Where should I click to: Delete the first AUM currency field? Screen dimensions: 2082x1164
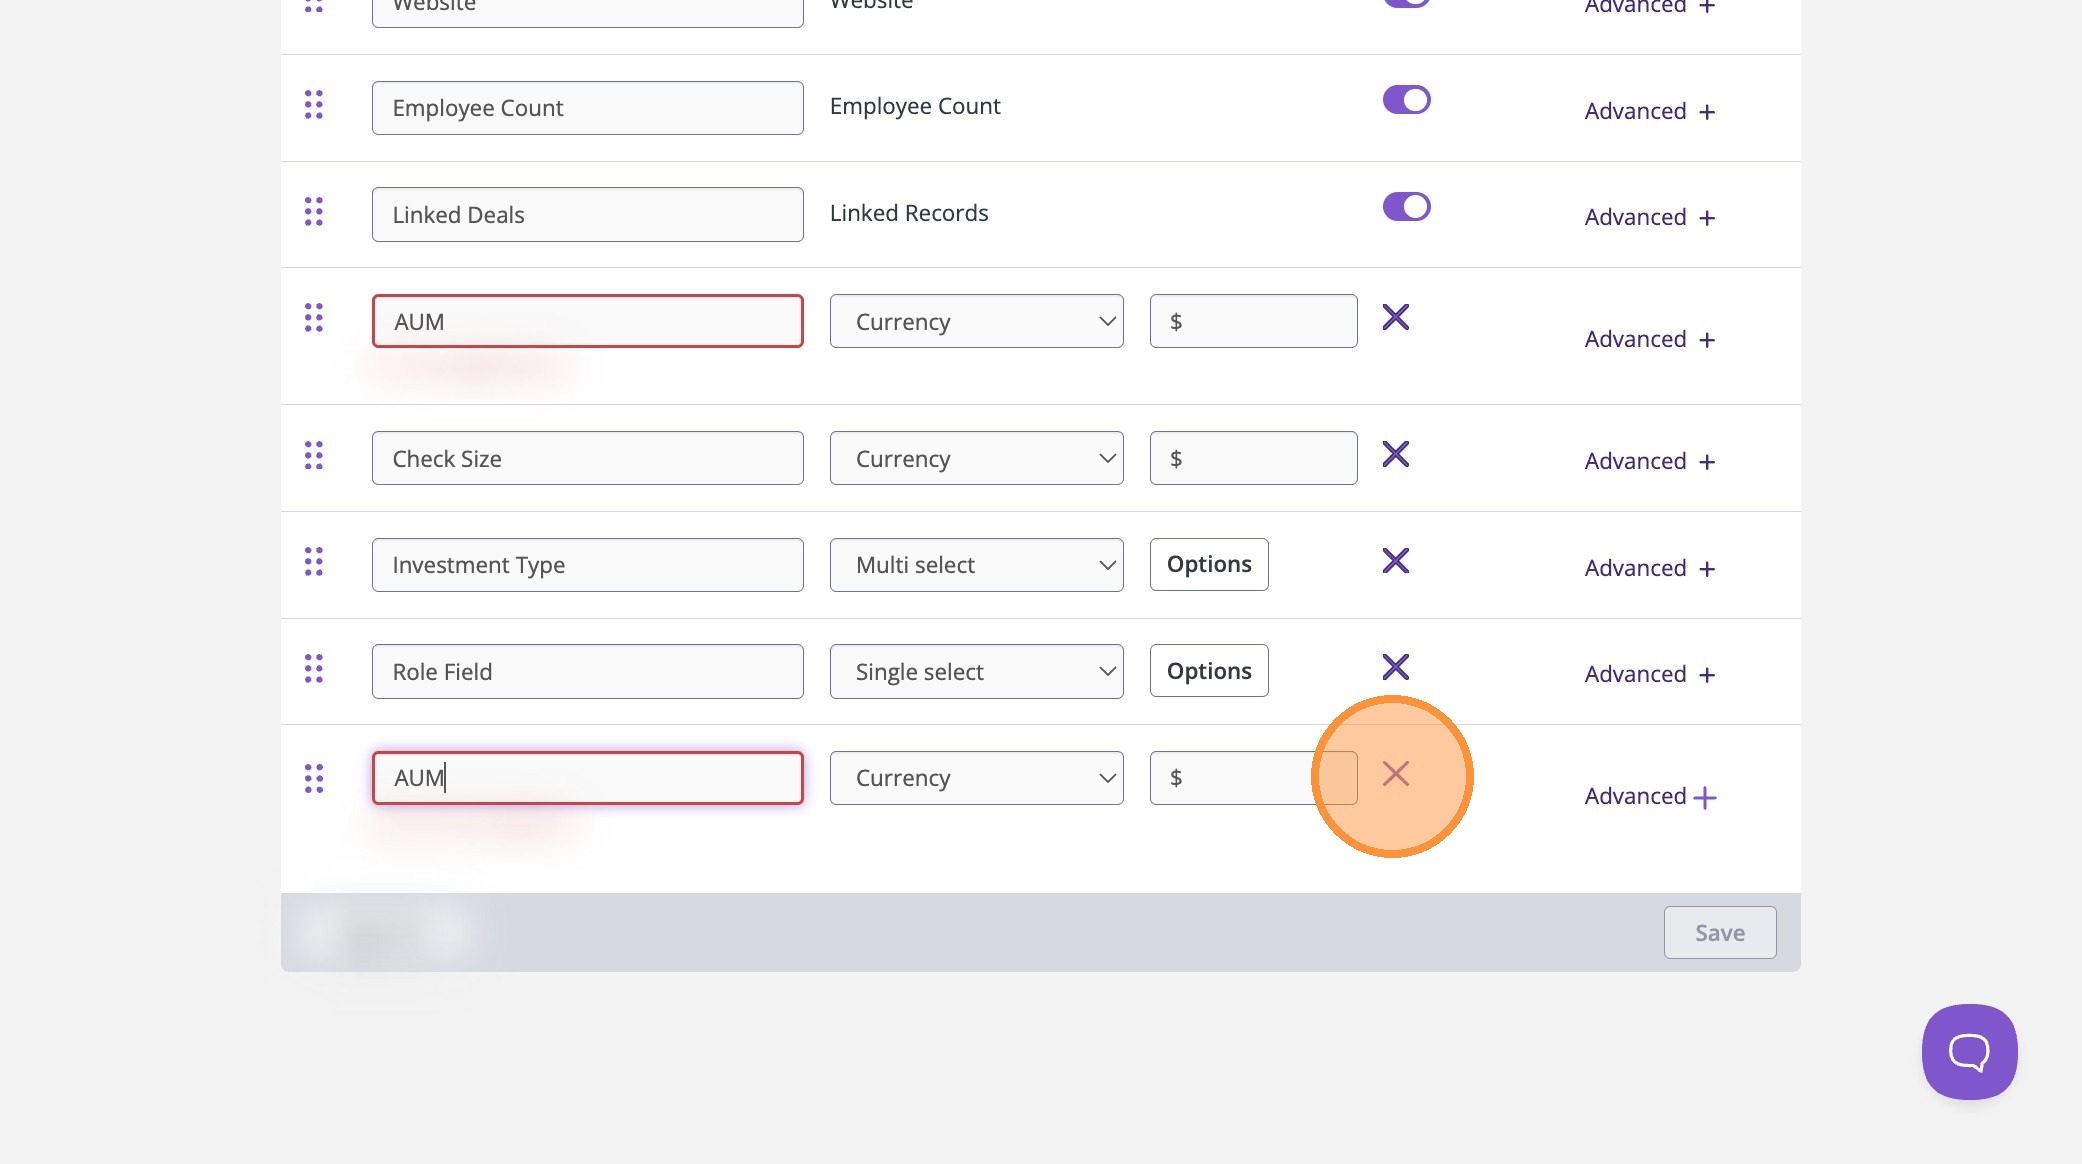click(x=1395, y=318)
